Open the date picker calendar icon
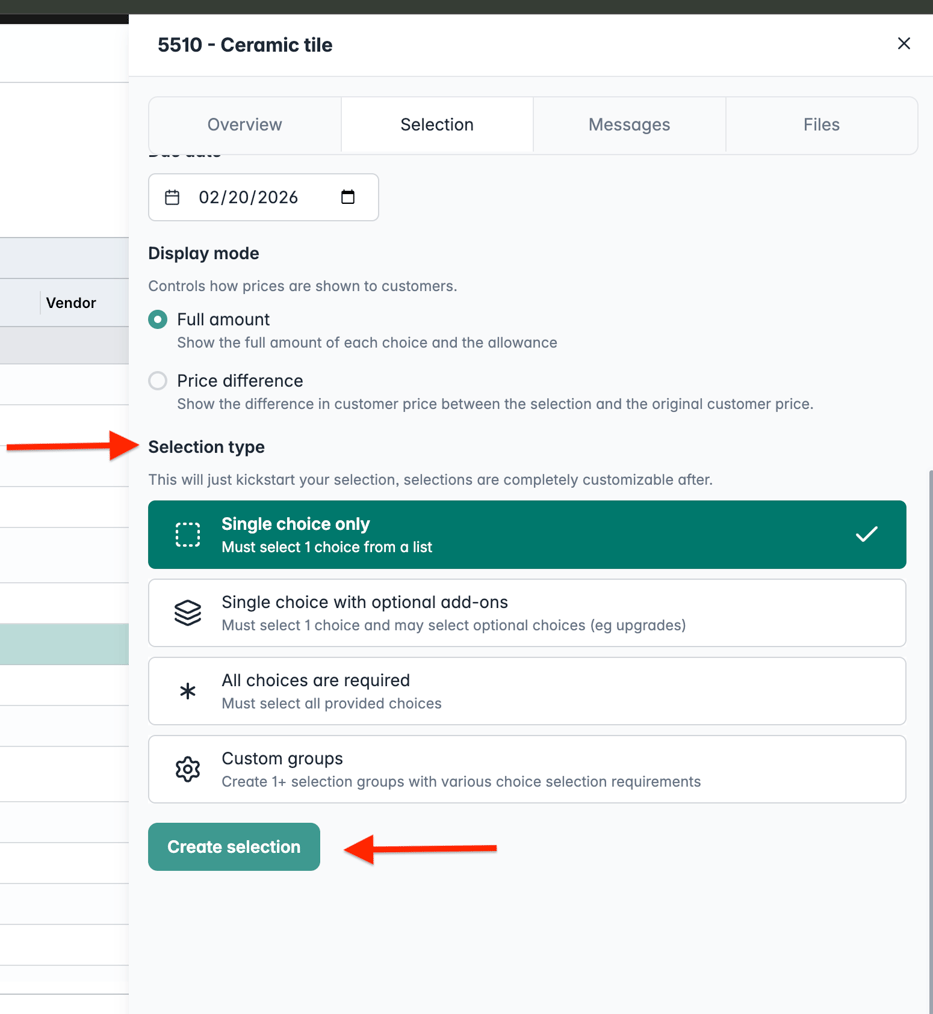The image size is (933, 1014). (348, 197)
